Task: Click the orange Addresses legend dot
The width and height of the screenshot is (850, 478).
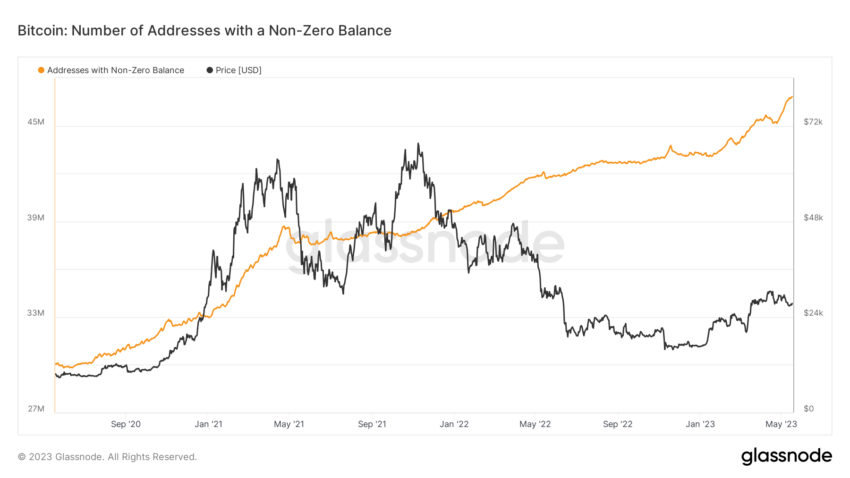Action: tap(41, 70)
